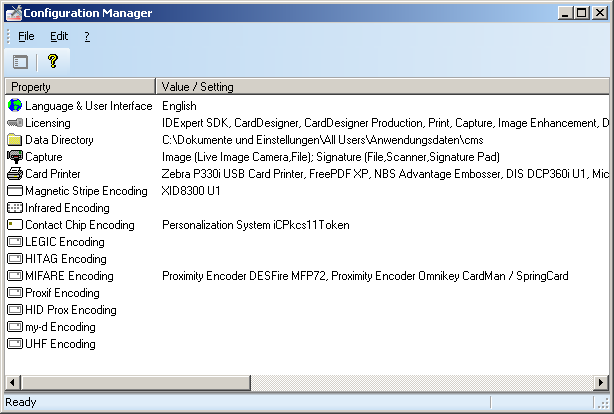This screenshot has height=414, width=614.
Task: Select the LEGIC Encoding entry
Action: pyautogui.click(x=64, y=242)
